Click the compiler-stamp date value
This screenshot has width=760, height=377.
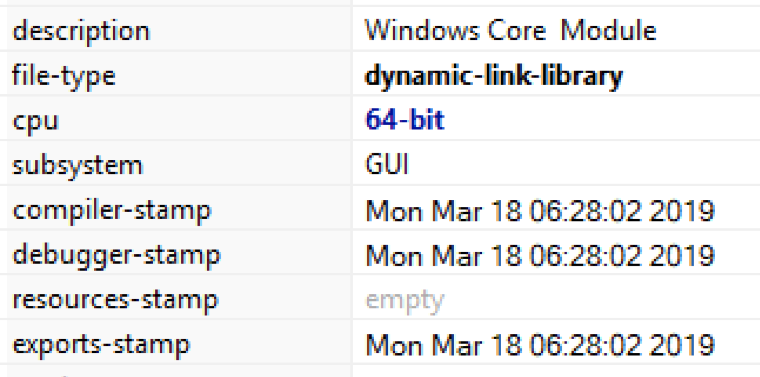[x=540, y=210]
